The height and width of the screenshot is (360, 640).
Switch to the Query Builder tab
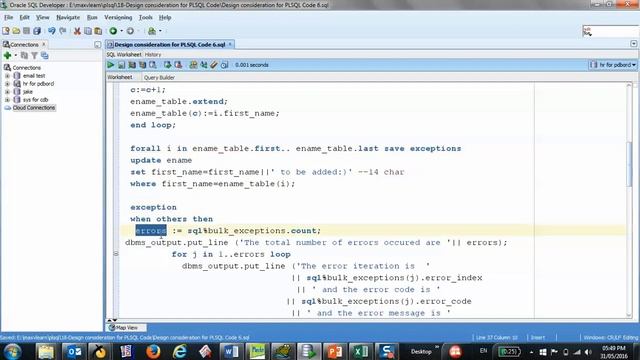[159, 78]
